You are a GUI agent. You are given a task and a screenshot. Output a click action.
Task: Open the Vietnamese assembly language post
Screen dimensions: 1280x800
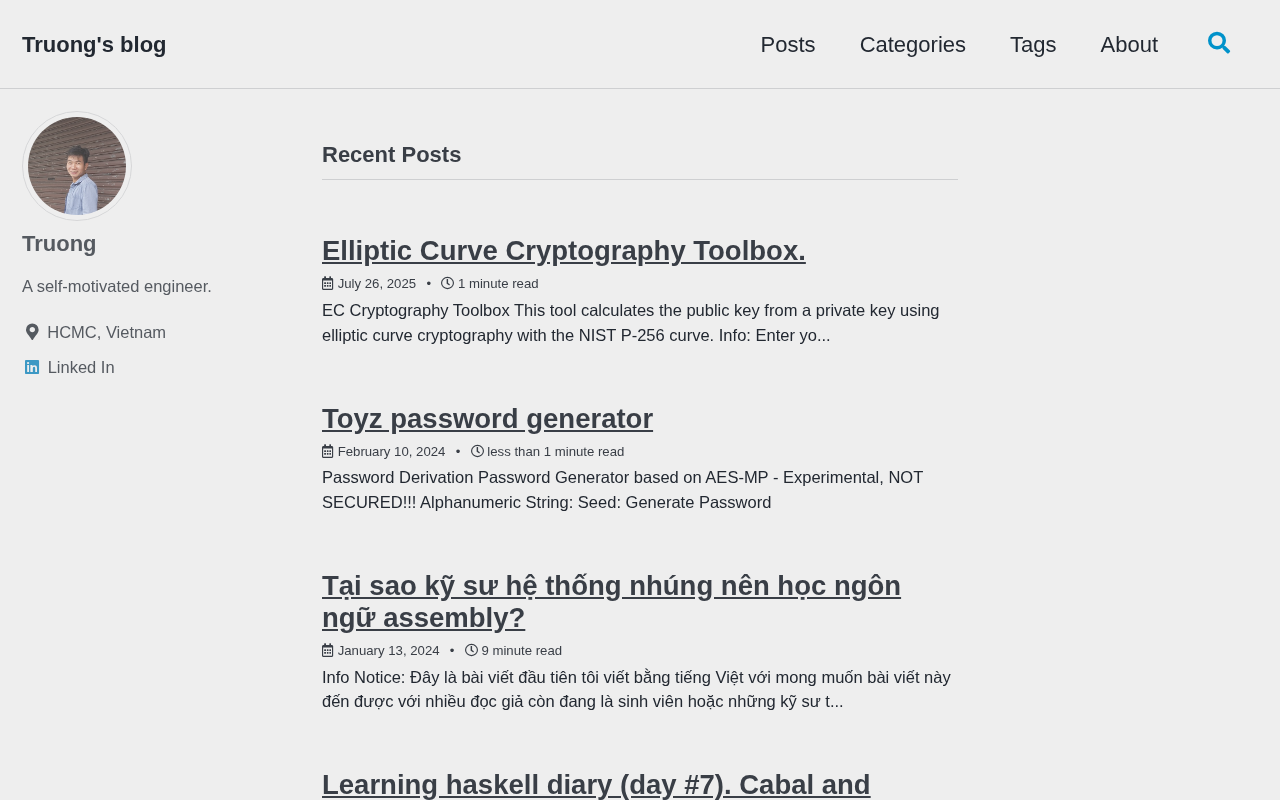(x=611, y=601)
